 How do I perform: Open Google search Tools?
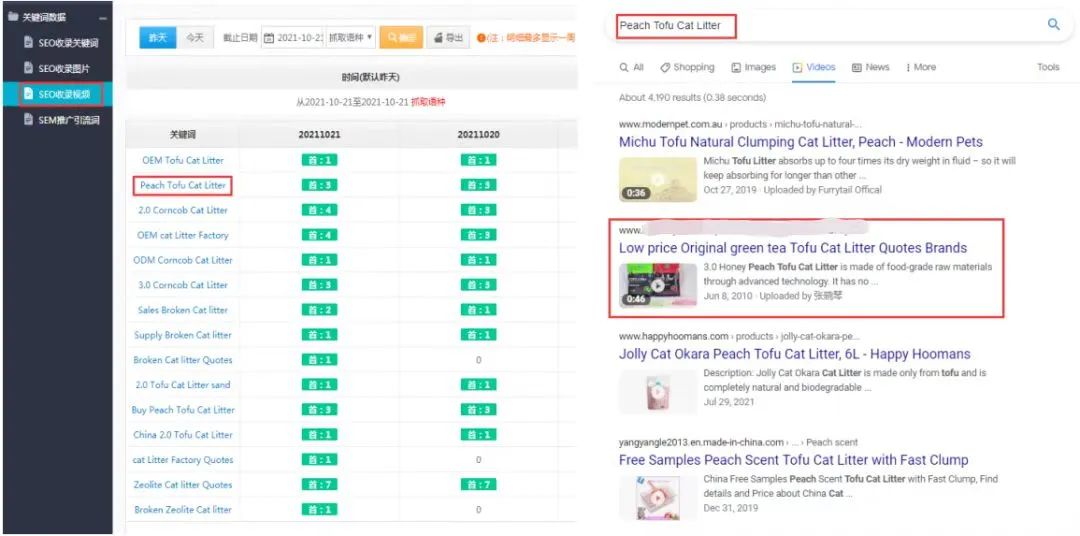click(1047, 67)
